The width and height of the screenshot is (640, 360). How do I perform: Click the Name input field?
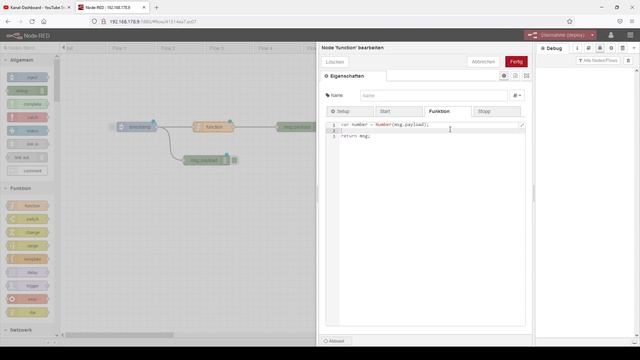pyautogui.click(x=433, y=96)
